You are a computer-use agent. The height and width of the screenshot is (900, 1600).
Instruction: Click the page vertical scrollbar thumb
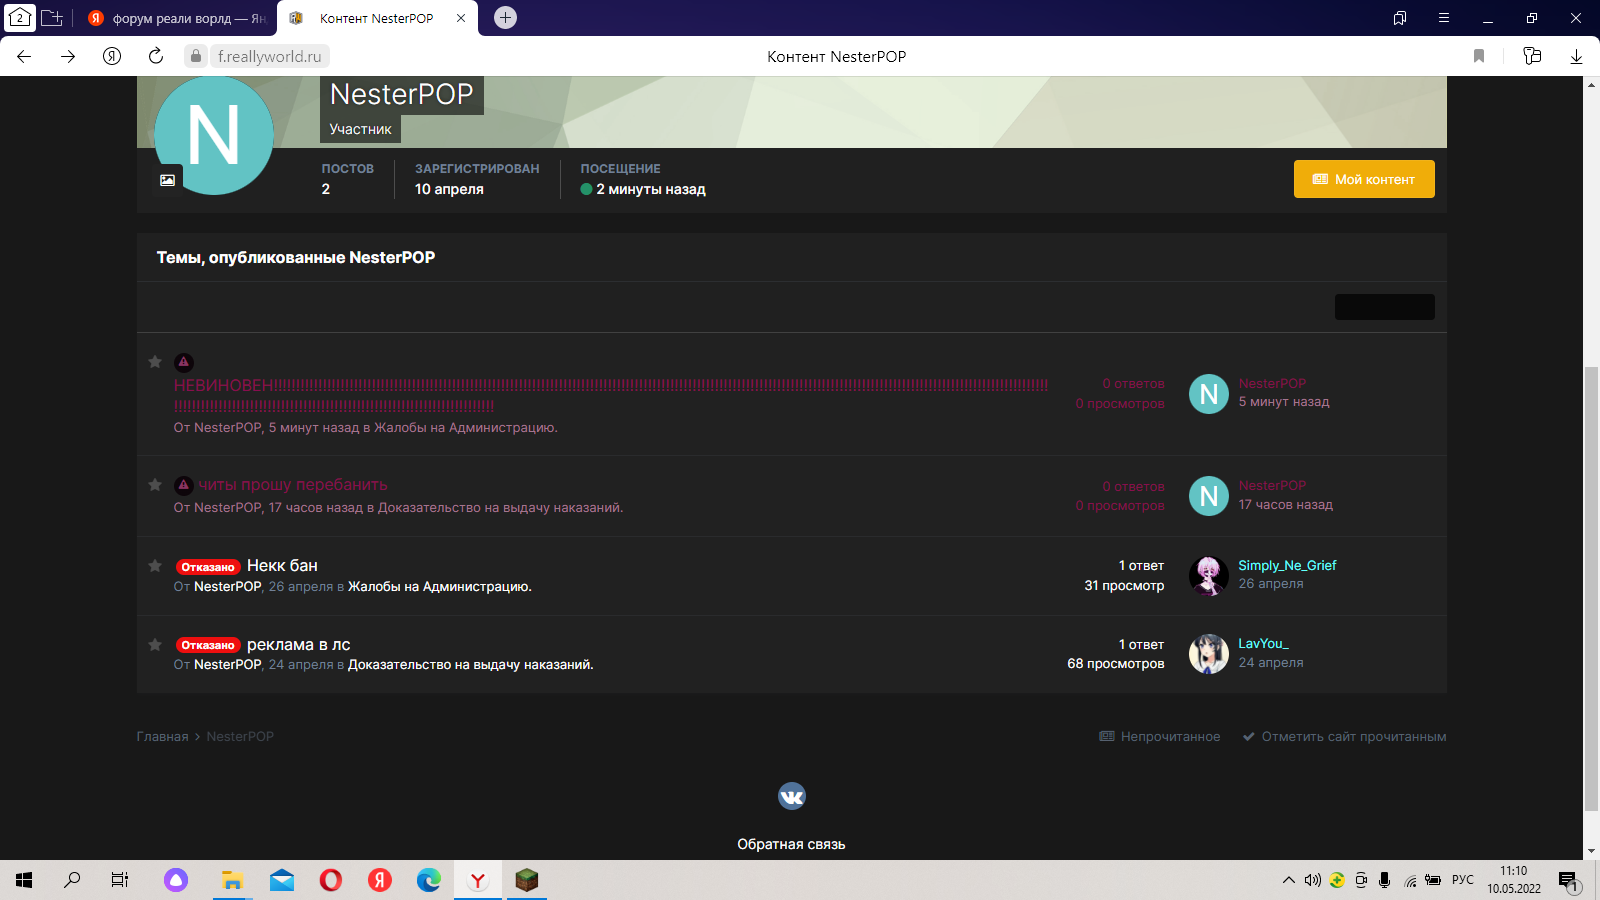click(1591, 588)
